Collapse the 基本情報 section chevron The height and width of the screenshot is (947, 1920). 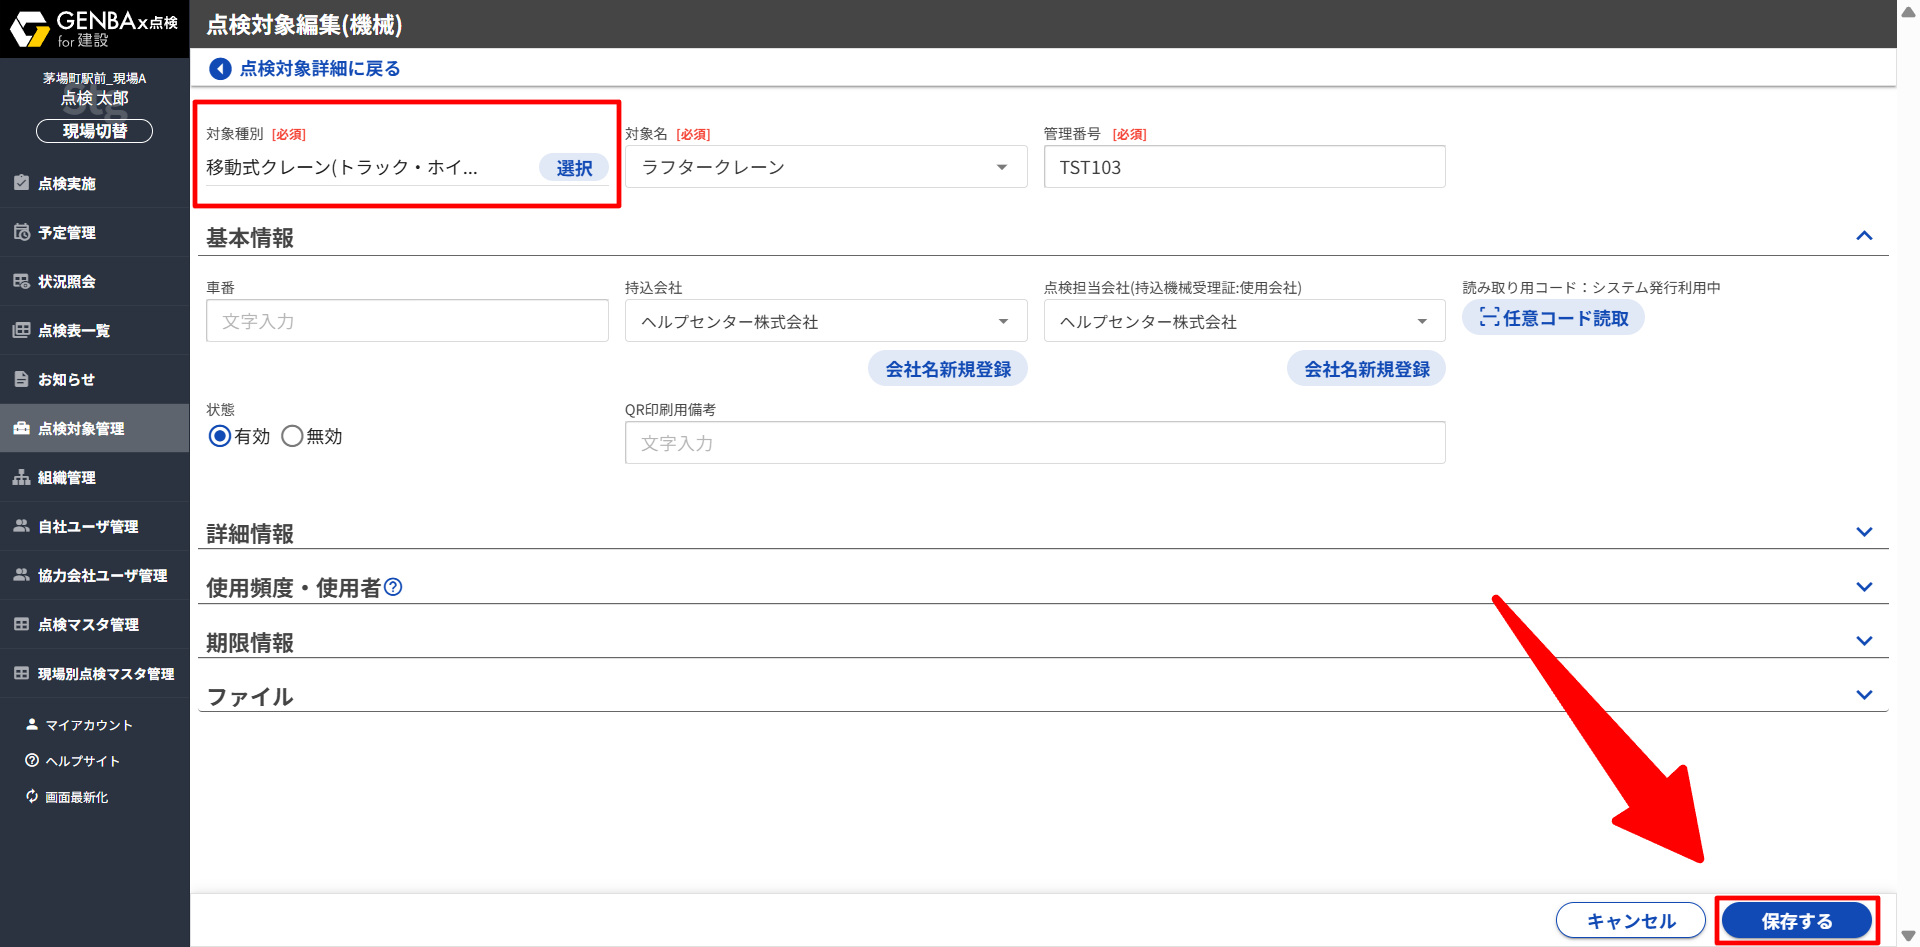pyautogui.click(x=1863, y=236)
